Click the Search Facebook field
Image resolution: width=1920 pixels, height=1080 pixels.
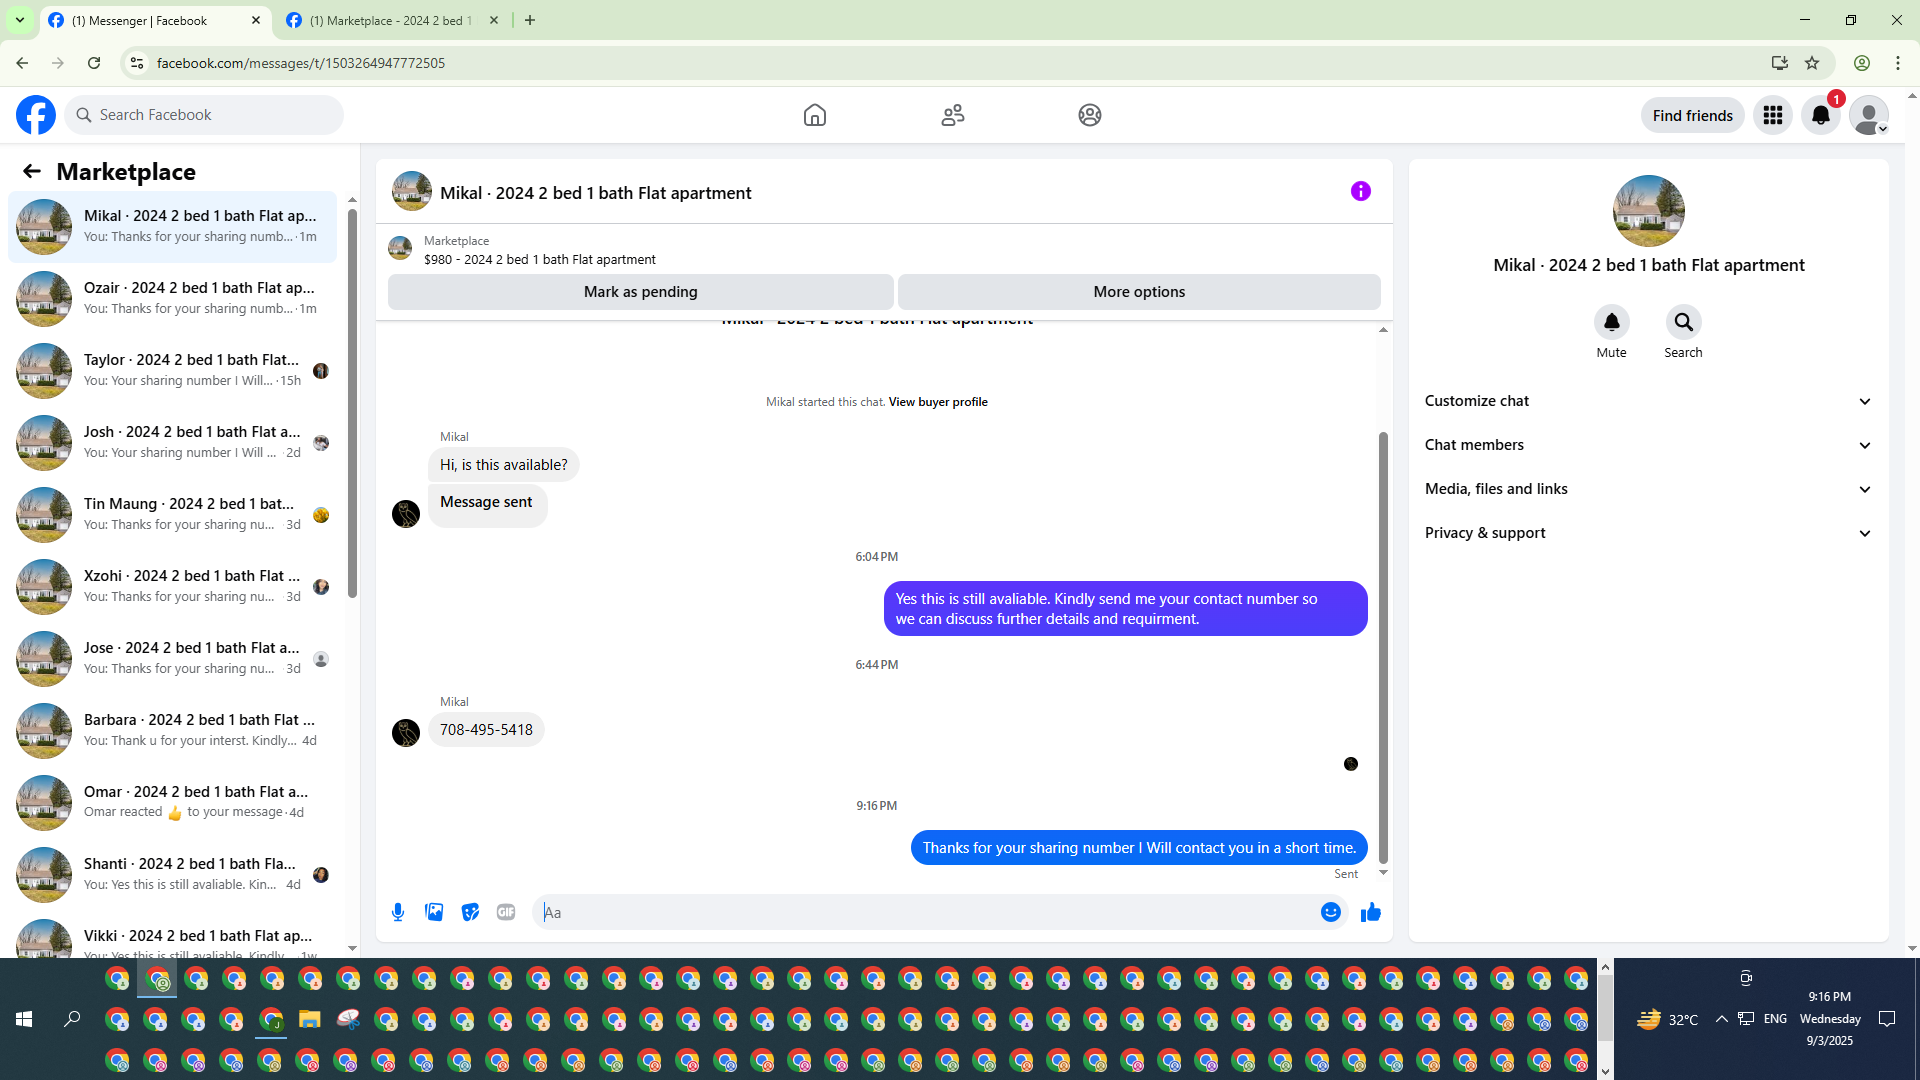(x=205, y=115)
